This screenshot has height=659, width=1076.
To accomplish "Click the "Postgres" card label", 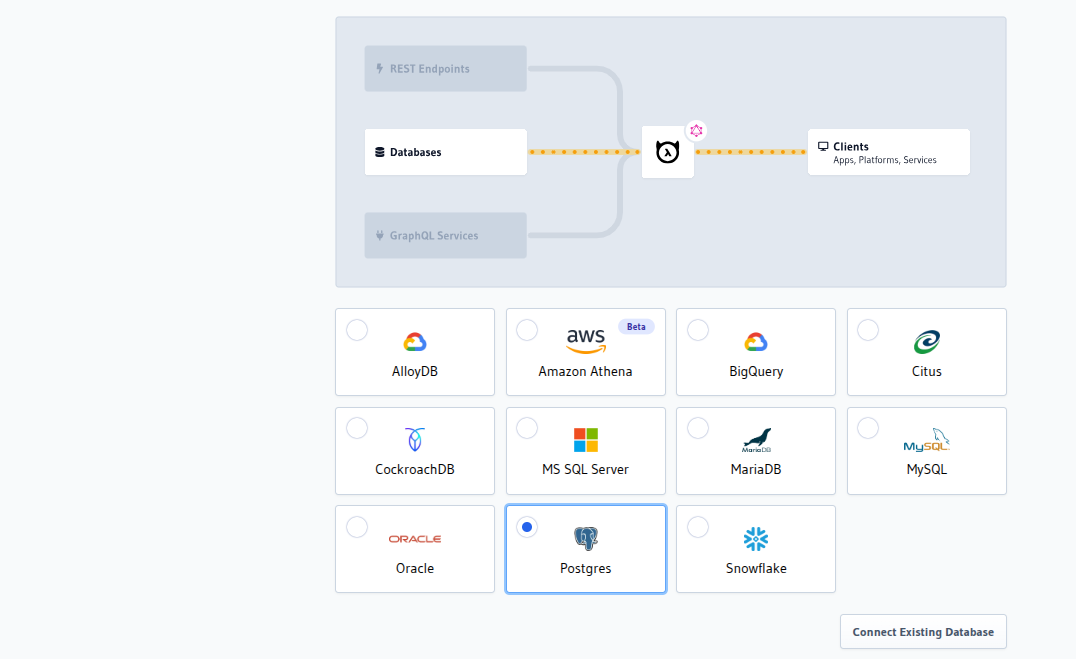I will tap(585, 568).
